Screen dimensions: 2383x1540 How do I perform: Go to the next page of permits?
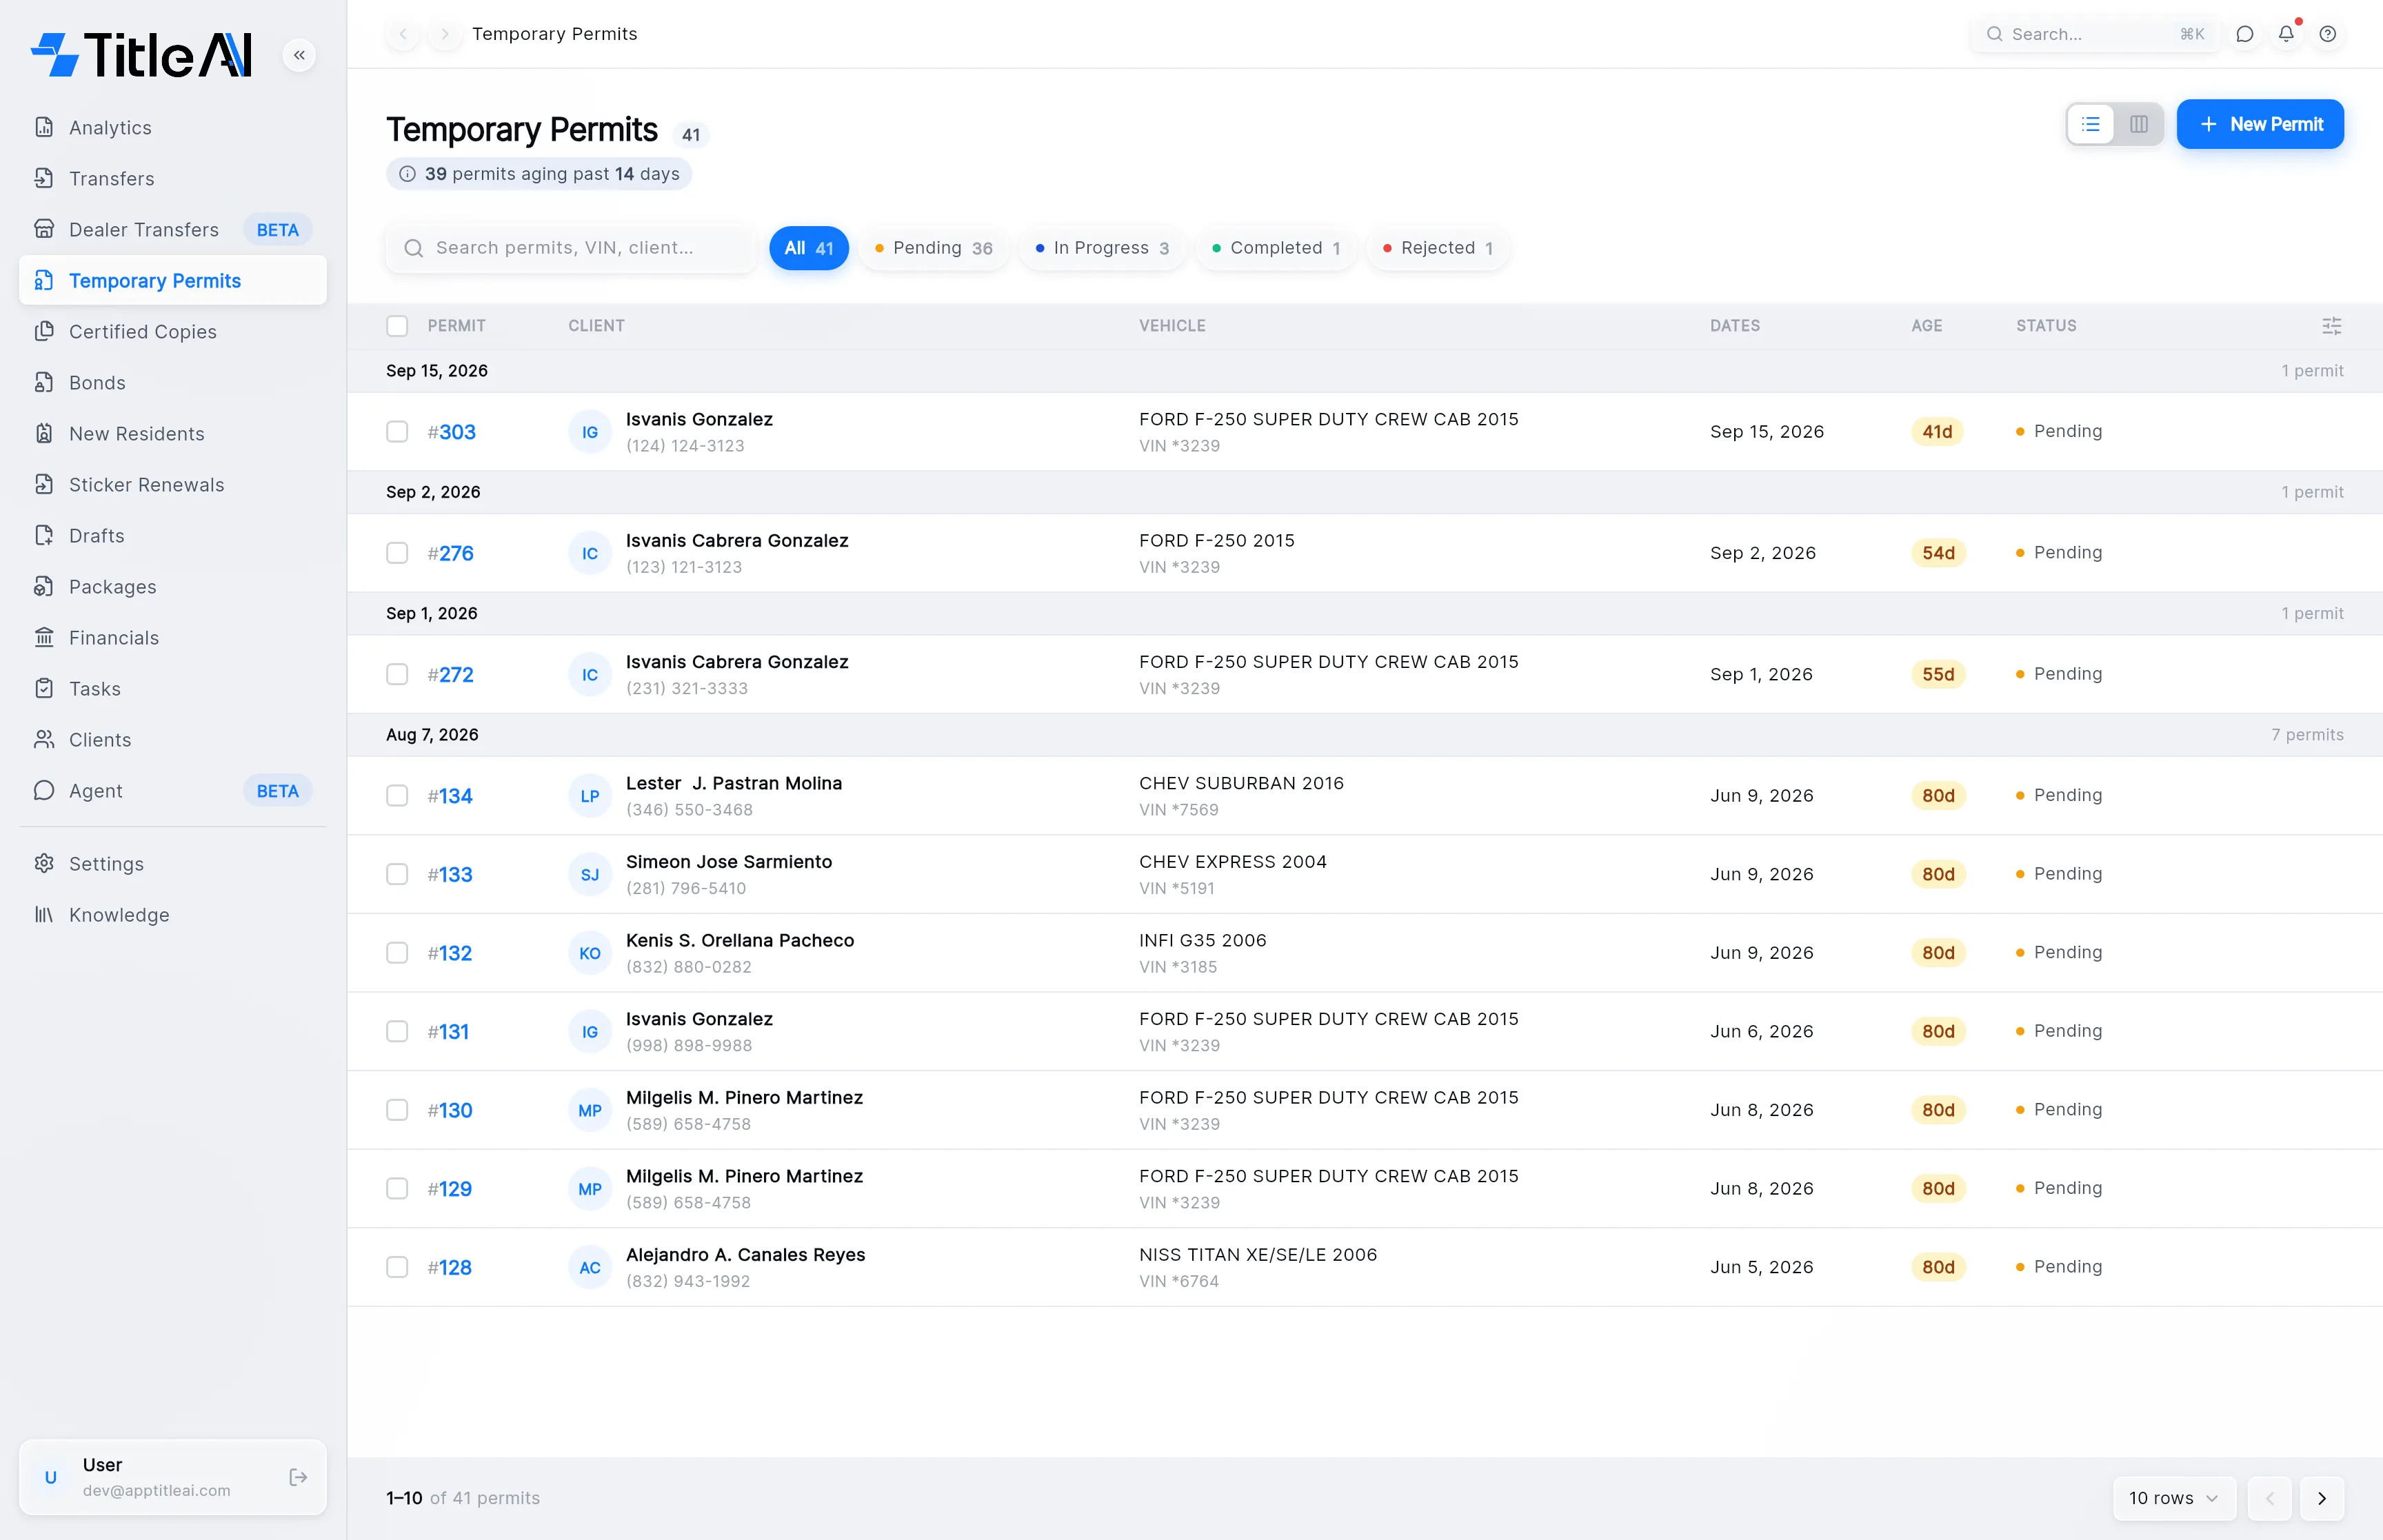pos(2322,1498)
